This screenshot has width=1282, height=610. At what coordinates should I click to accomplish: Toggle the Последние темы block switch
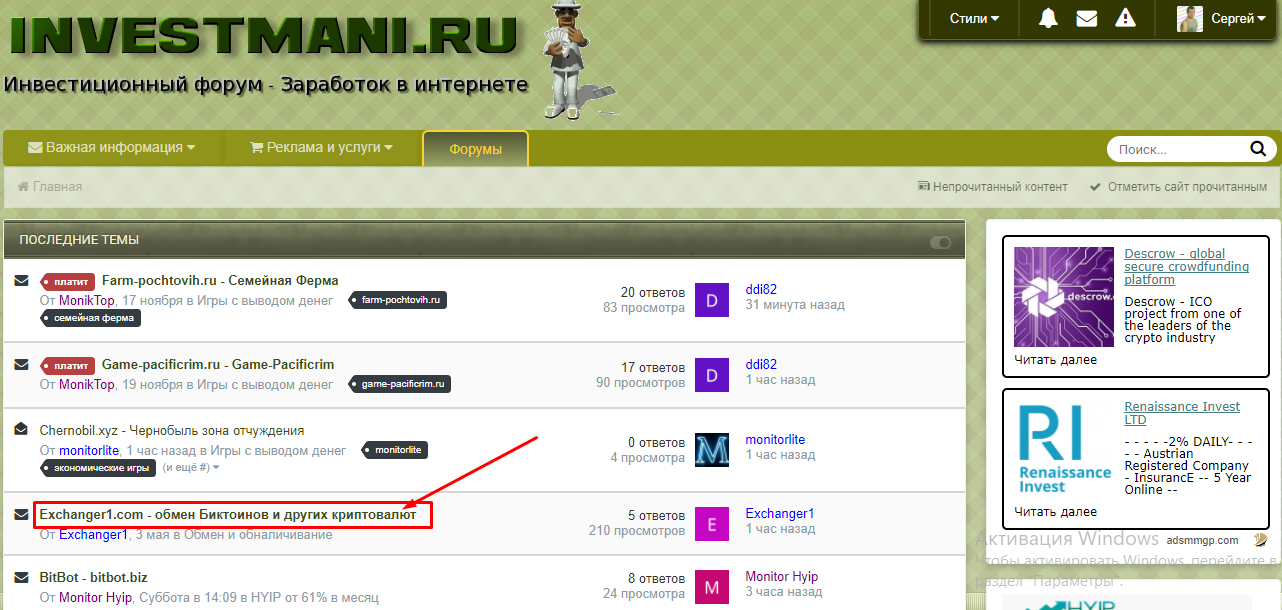(x=940, y=242)
